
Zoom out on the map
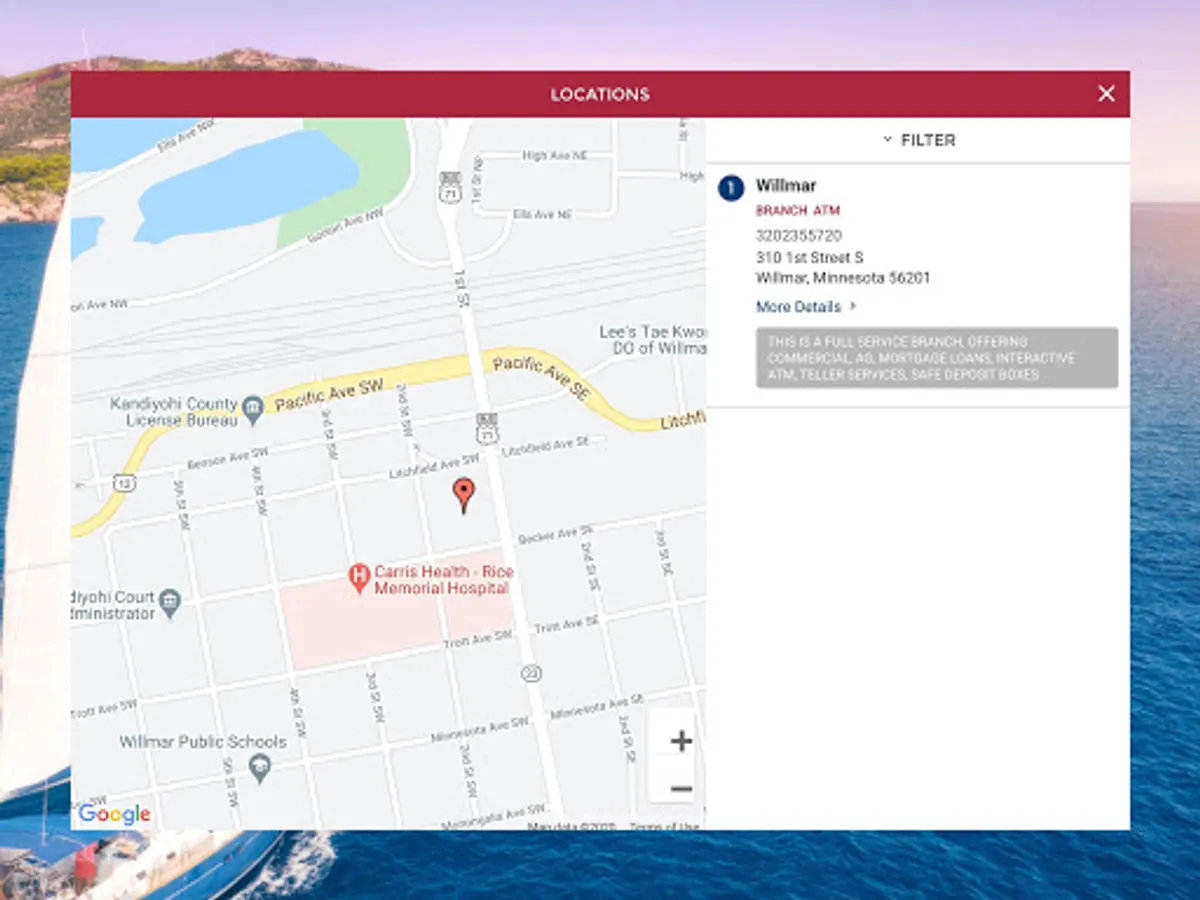point(681,789)
